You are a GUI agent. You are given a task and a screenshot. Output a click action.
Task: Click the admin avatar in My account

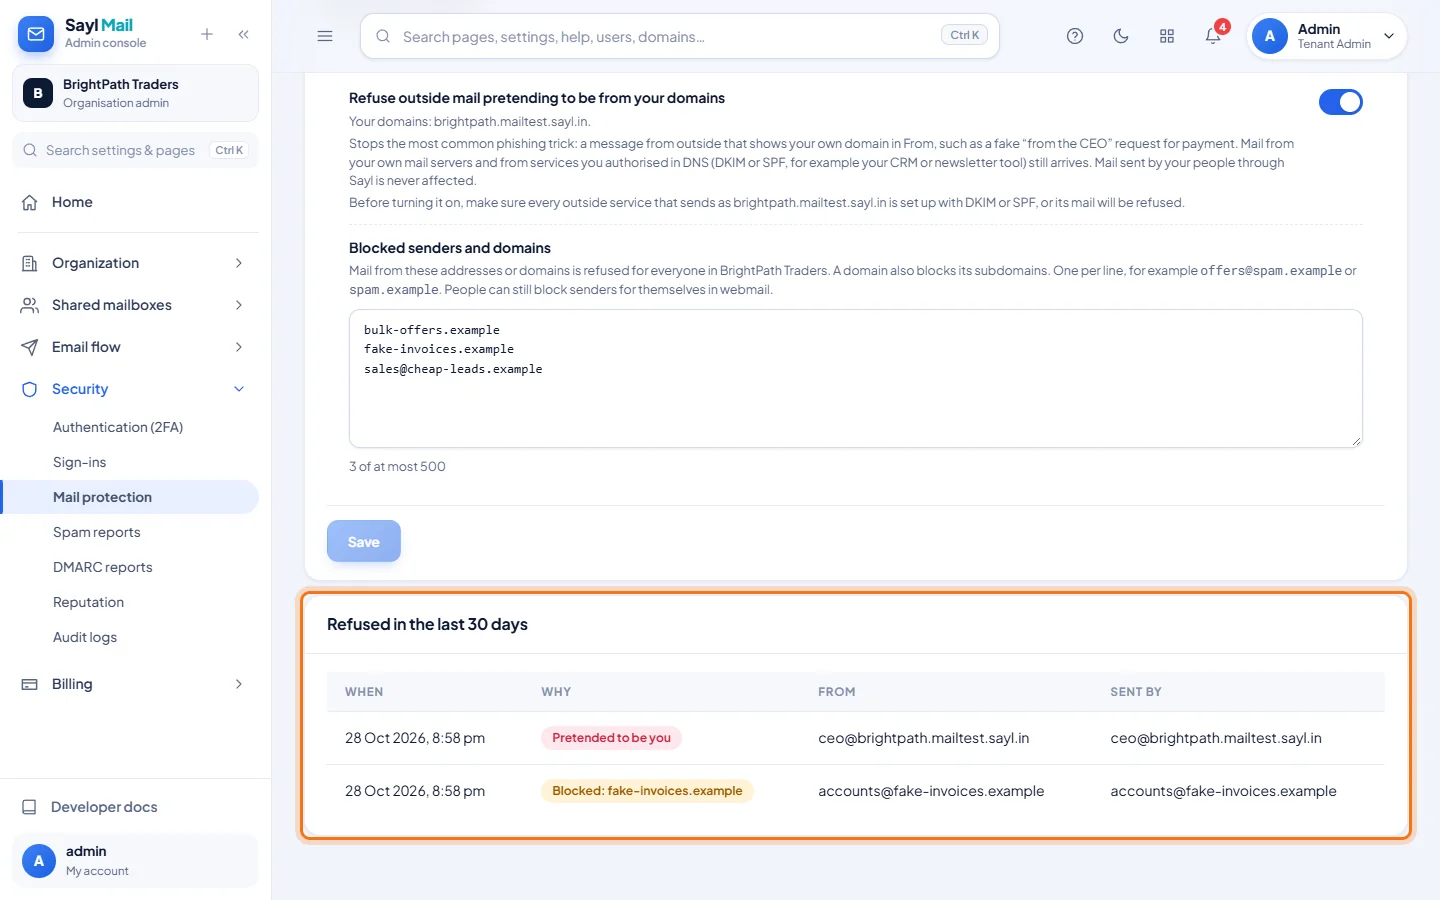(x=39, y=861)
